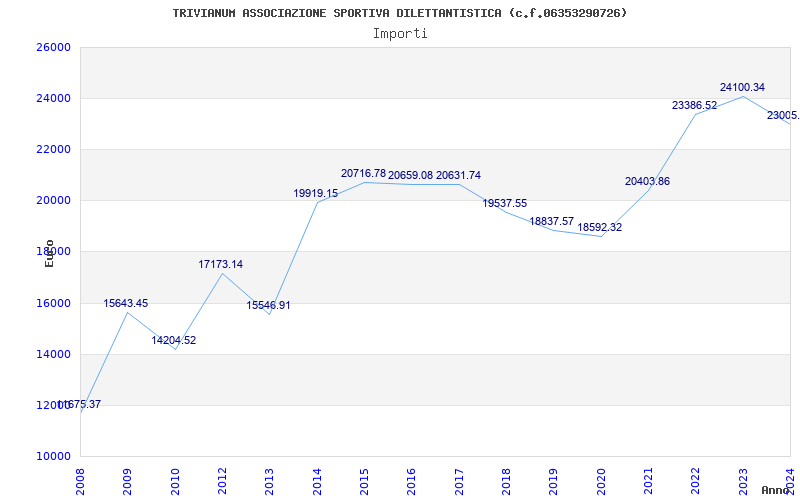
Task: Click data label 14204.52
Action: (x=173, y=340)
